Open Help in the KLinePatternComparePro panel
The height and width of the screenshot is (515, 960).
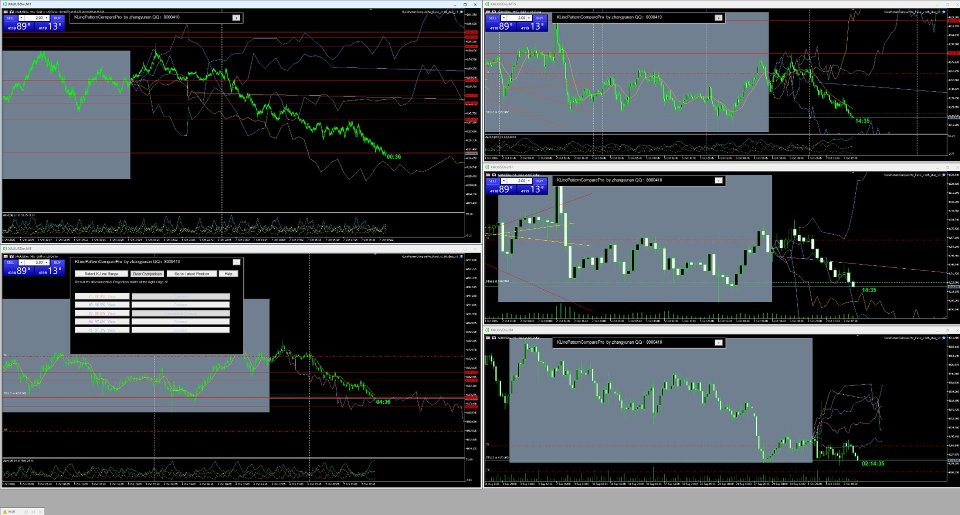click(x=228, y=274)
